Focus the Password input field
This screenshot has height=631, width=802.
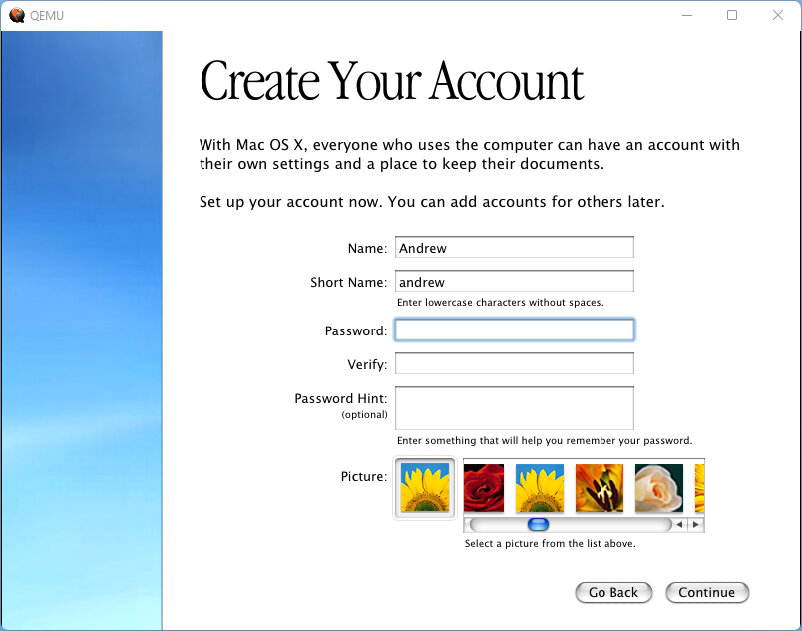pyautogui.click(x=514, y=330)
